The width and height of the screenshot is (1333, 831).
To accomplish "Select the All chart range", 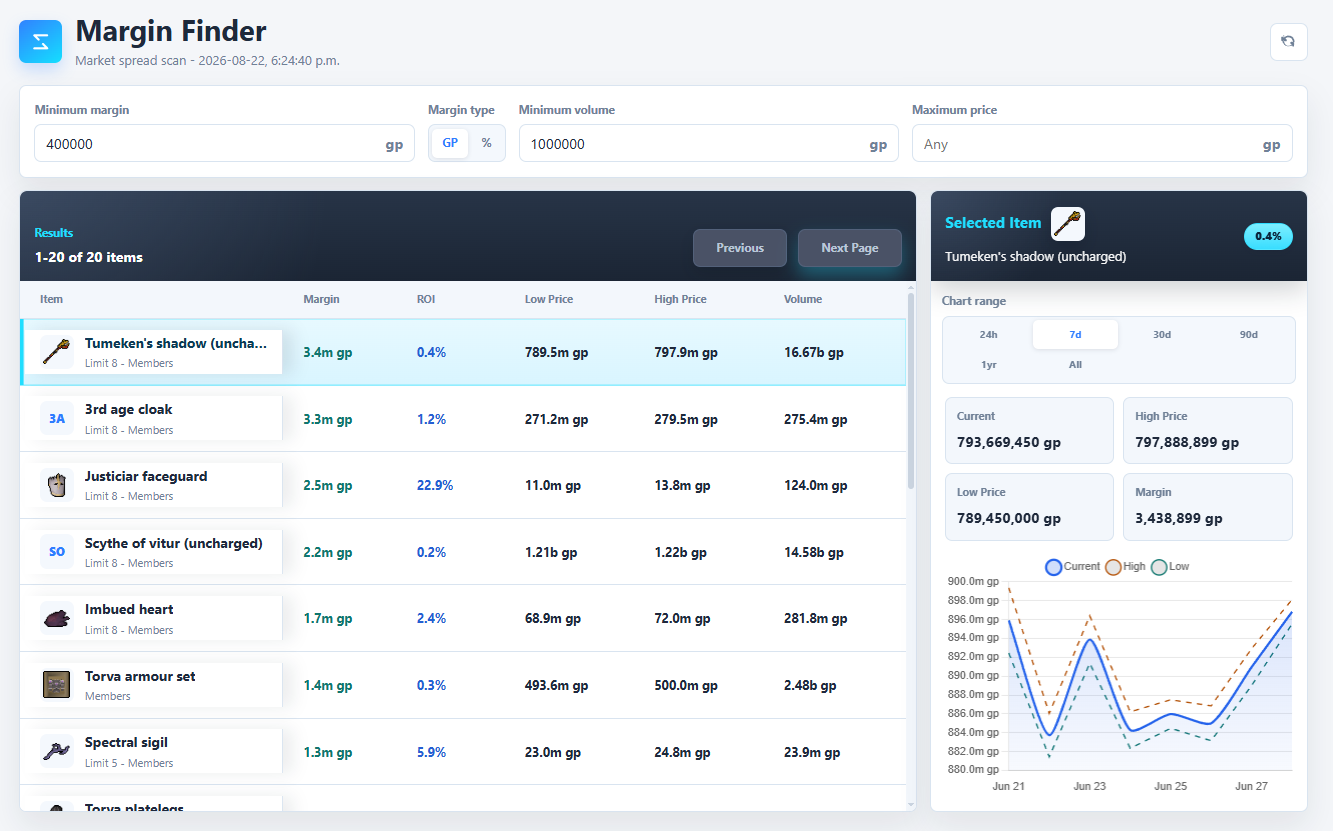I will [1075, 365].
